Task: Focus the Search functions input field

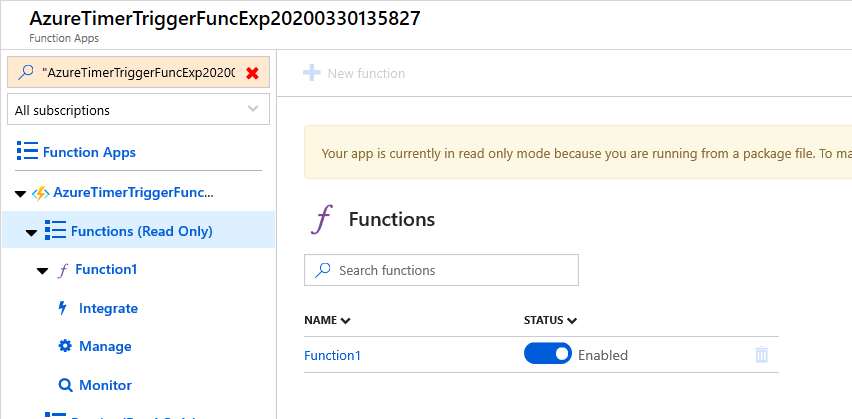Action: point(441,270)
